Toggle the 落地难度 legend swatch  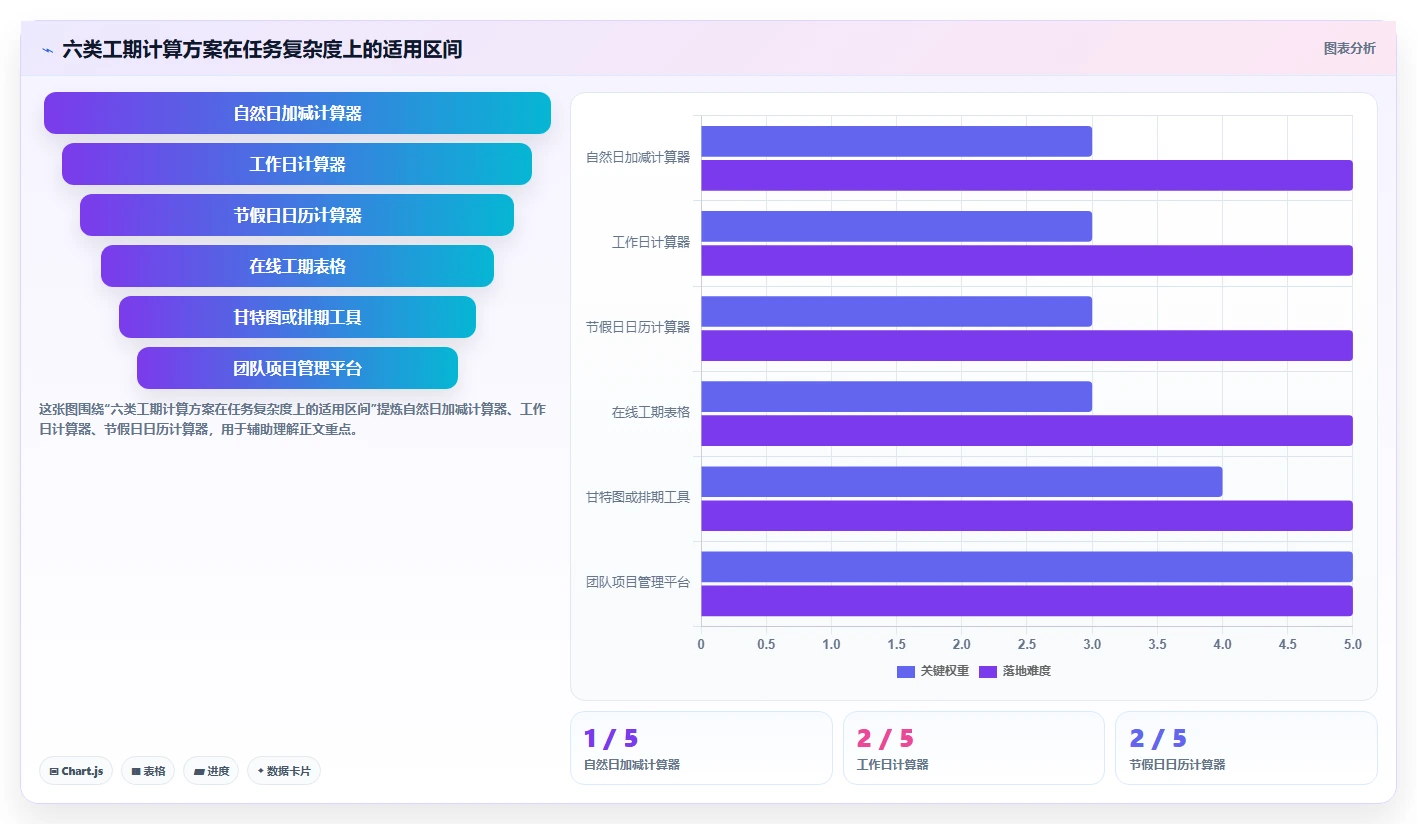click(988, 671)
